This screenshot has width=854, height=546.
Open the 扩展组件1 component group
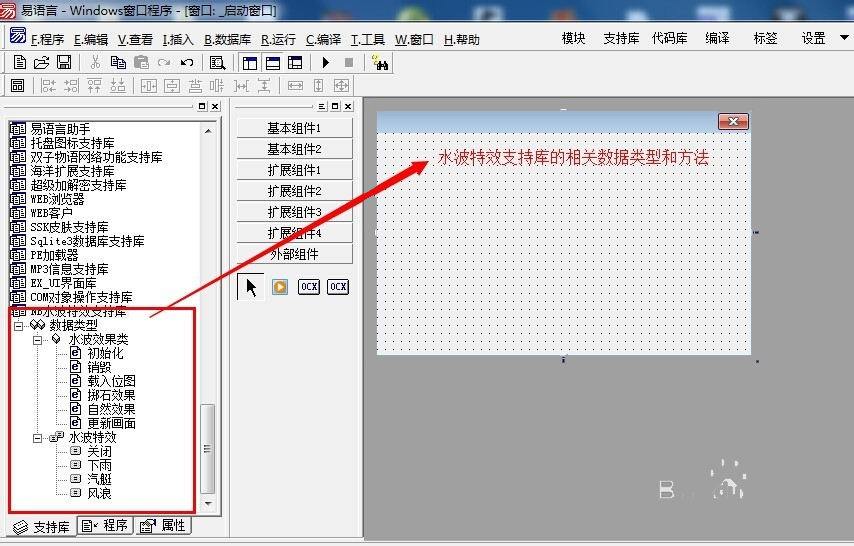294,170
